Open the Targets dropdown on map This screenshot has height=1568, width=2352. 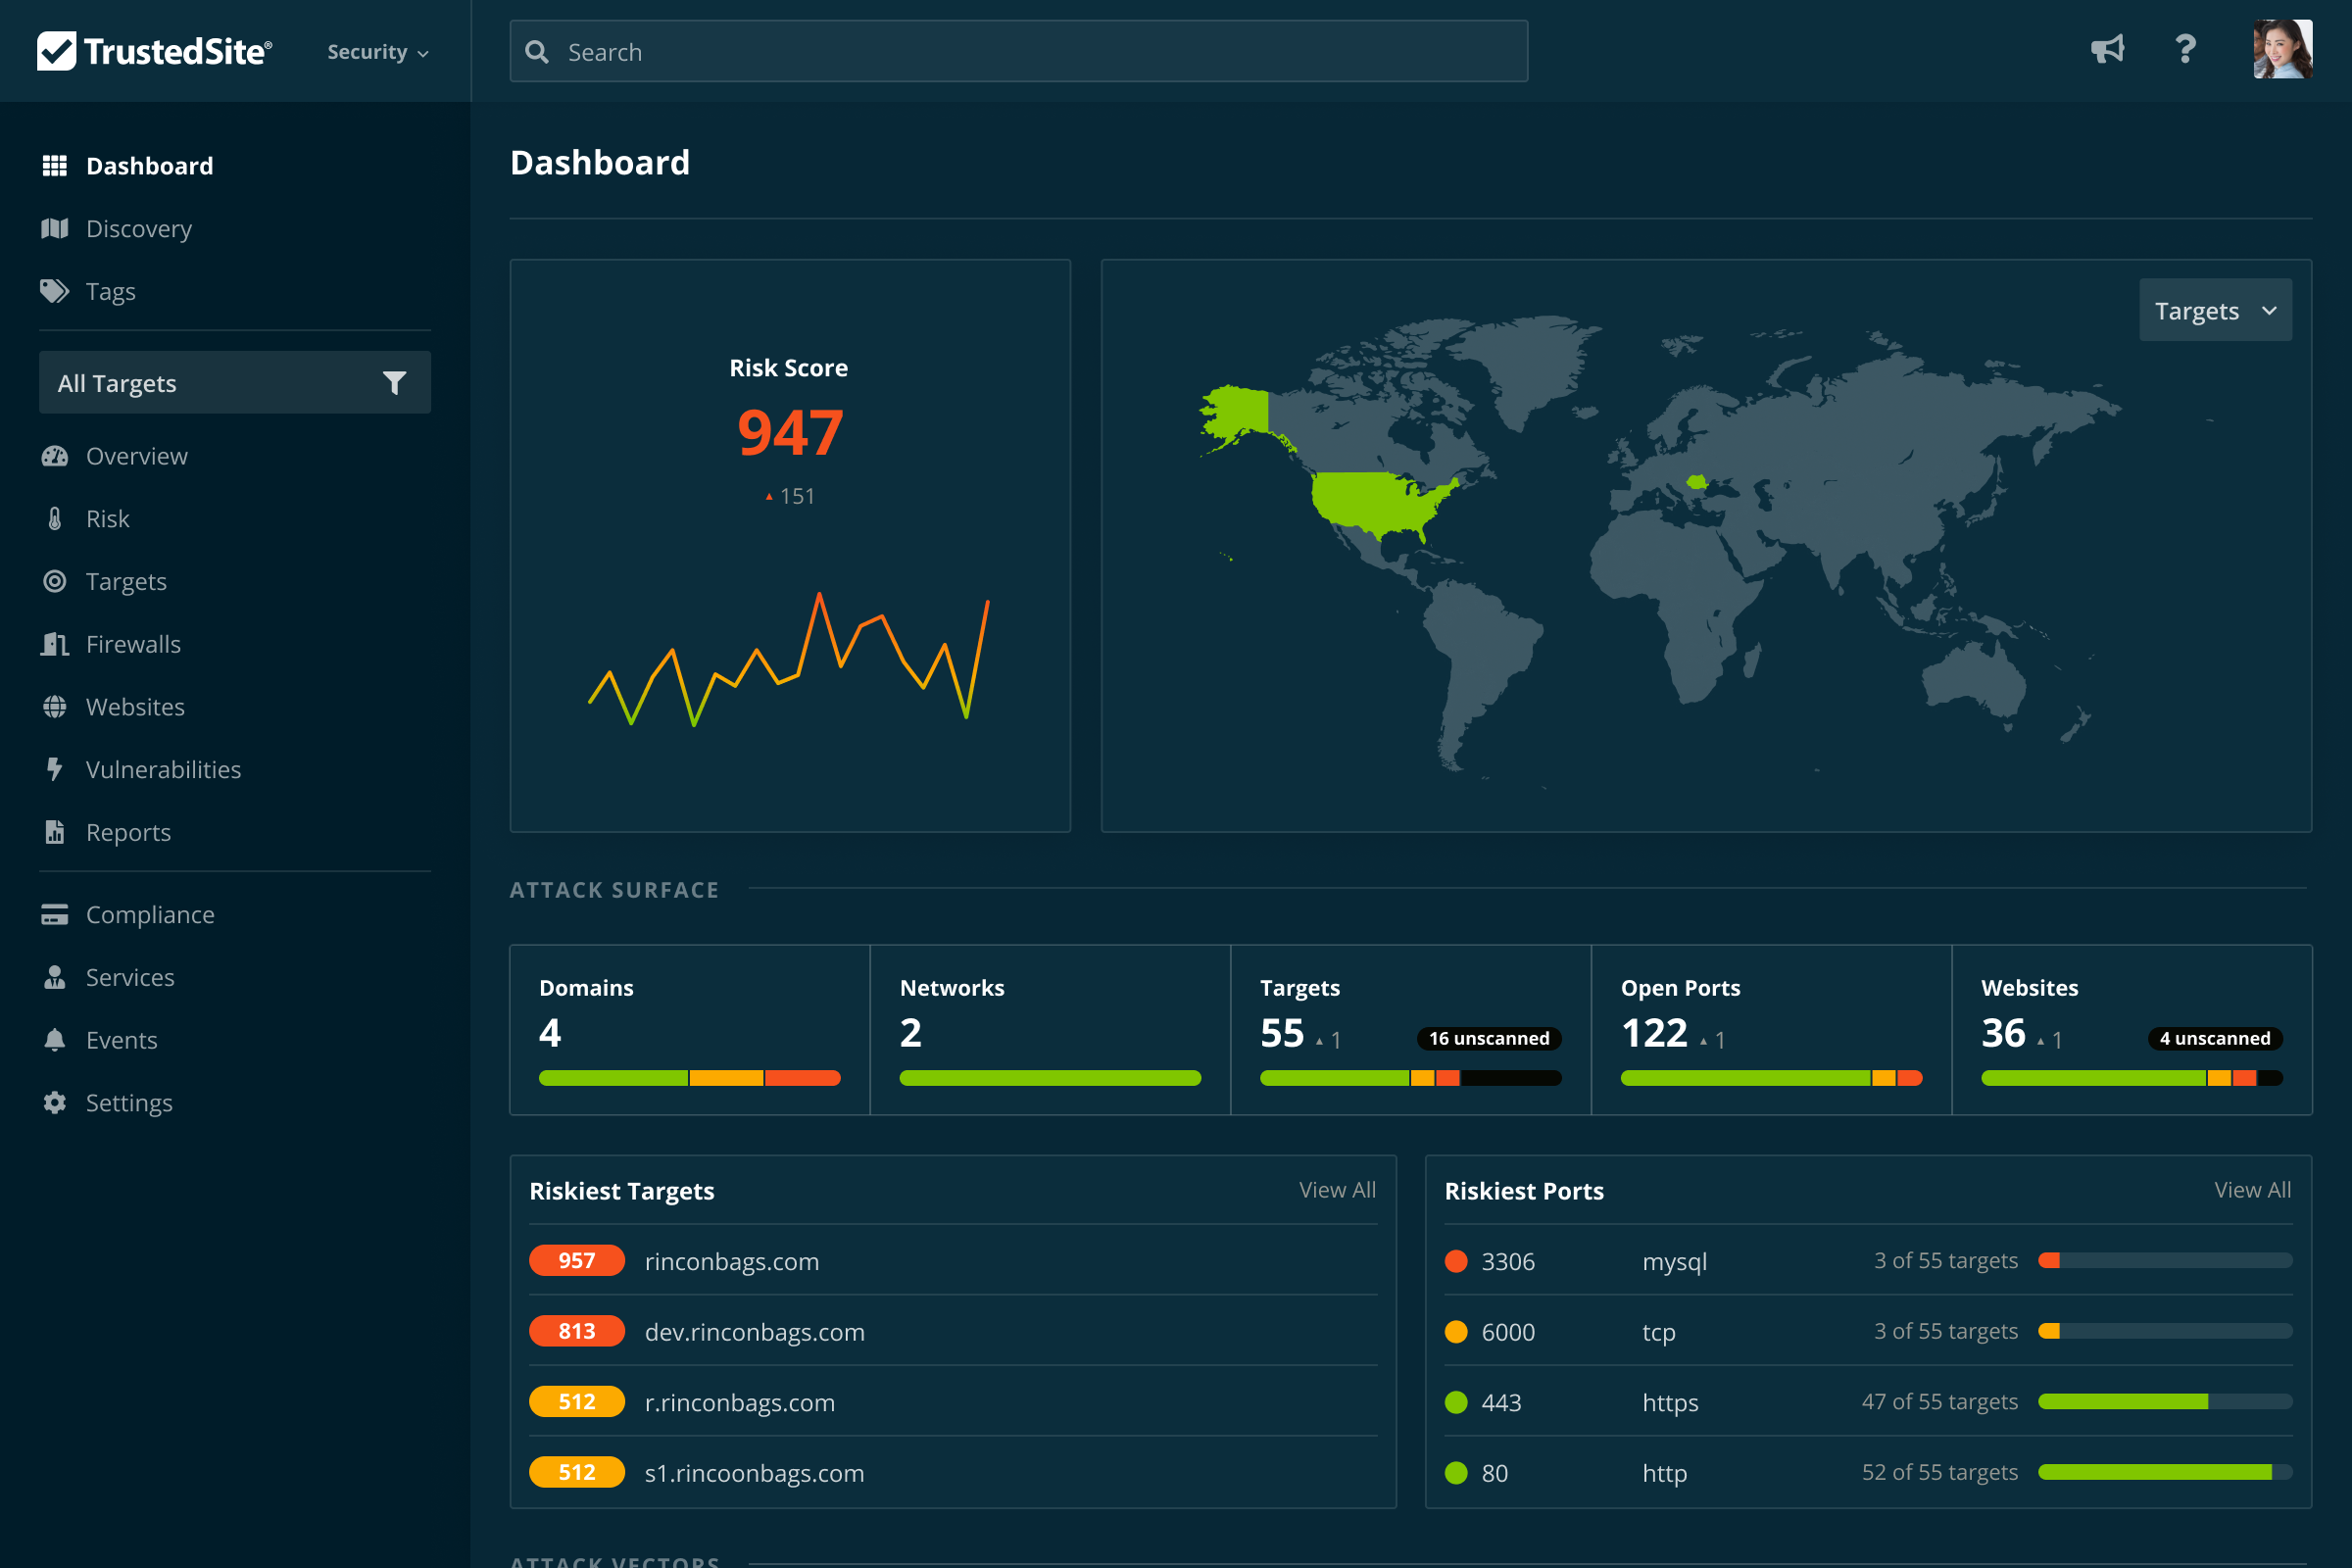coord(2215,311)
